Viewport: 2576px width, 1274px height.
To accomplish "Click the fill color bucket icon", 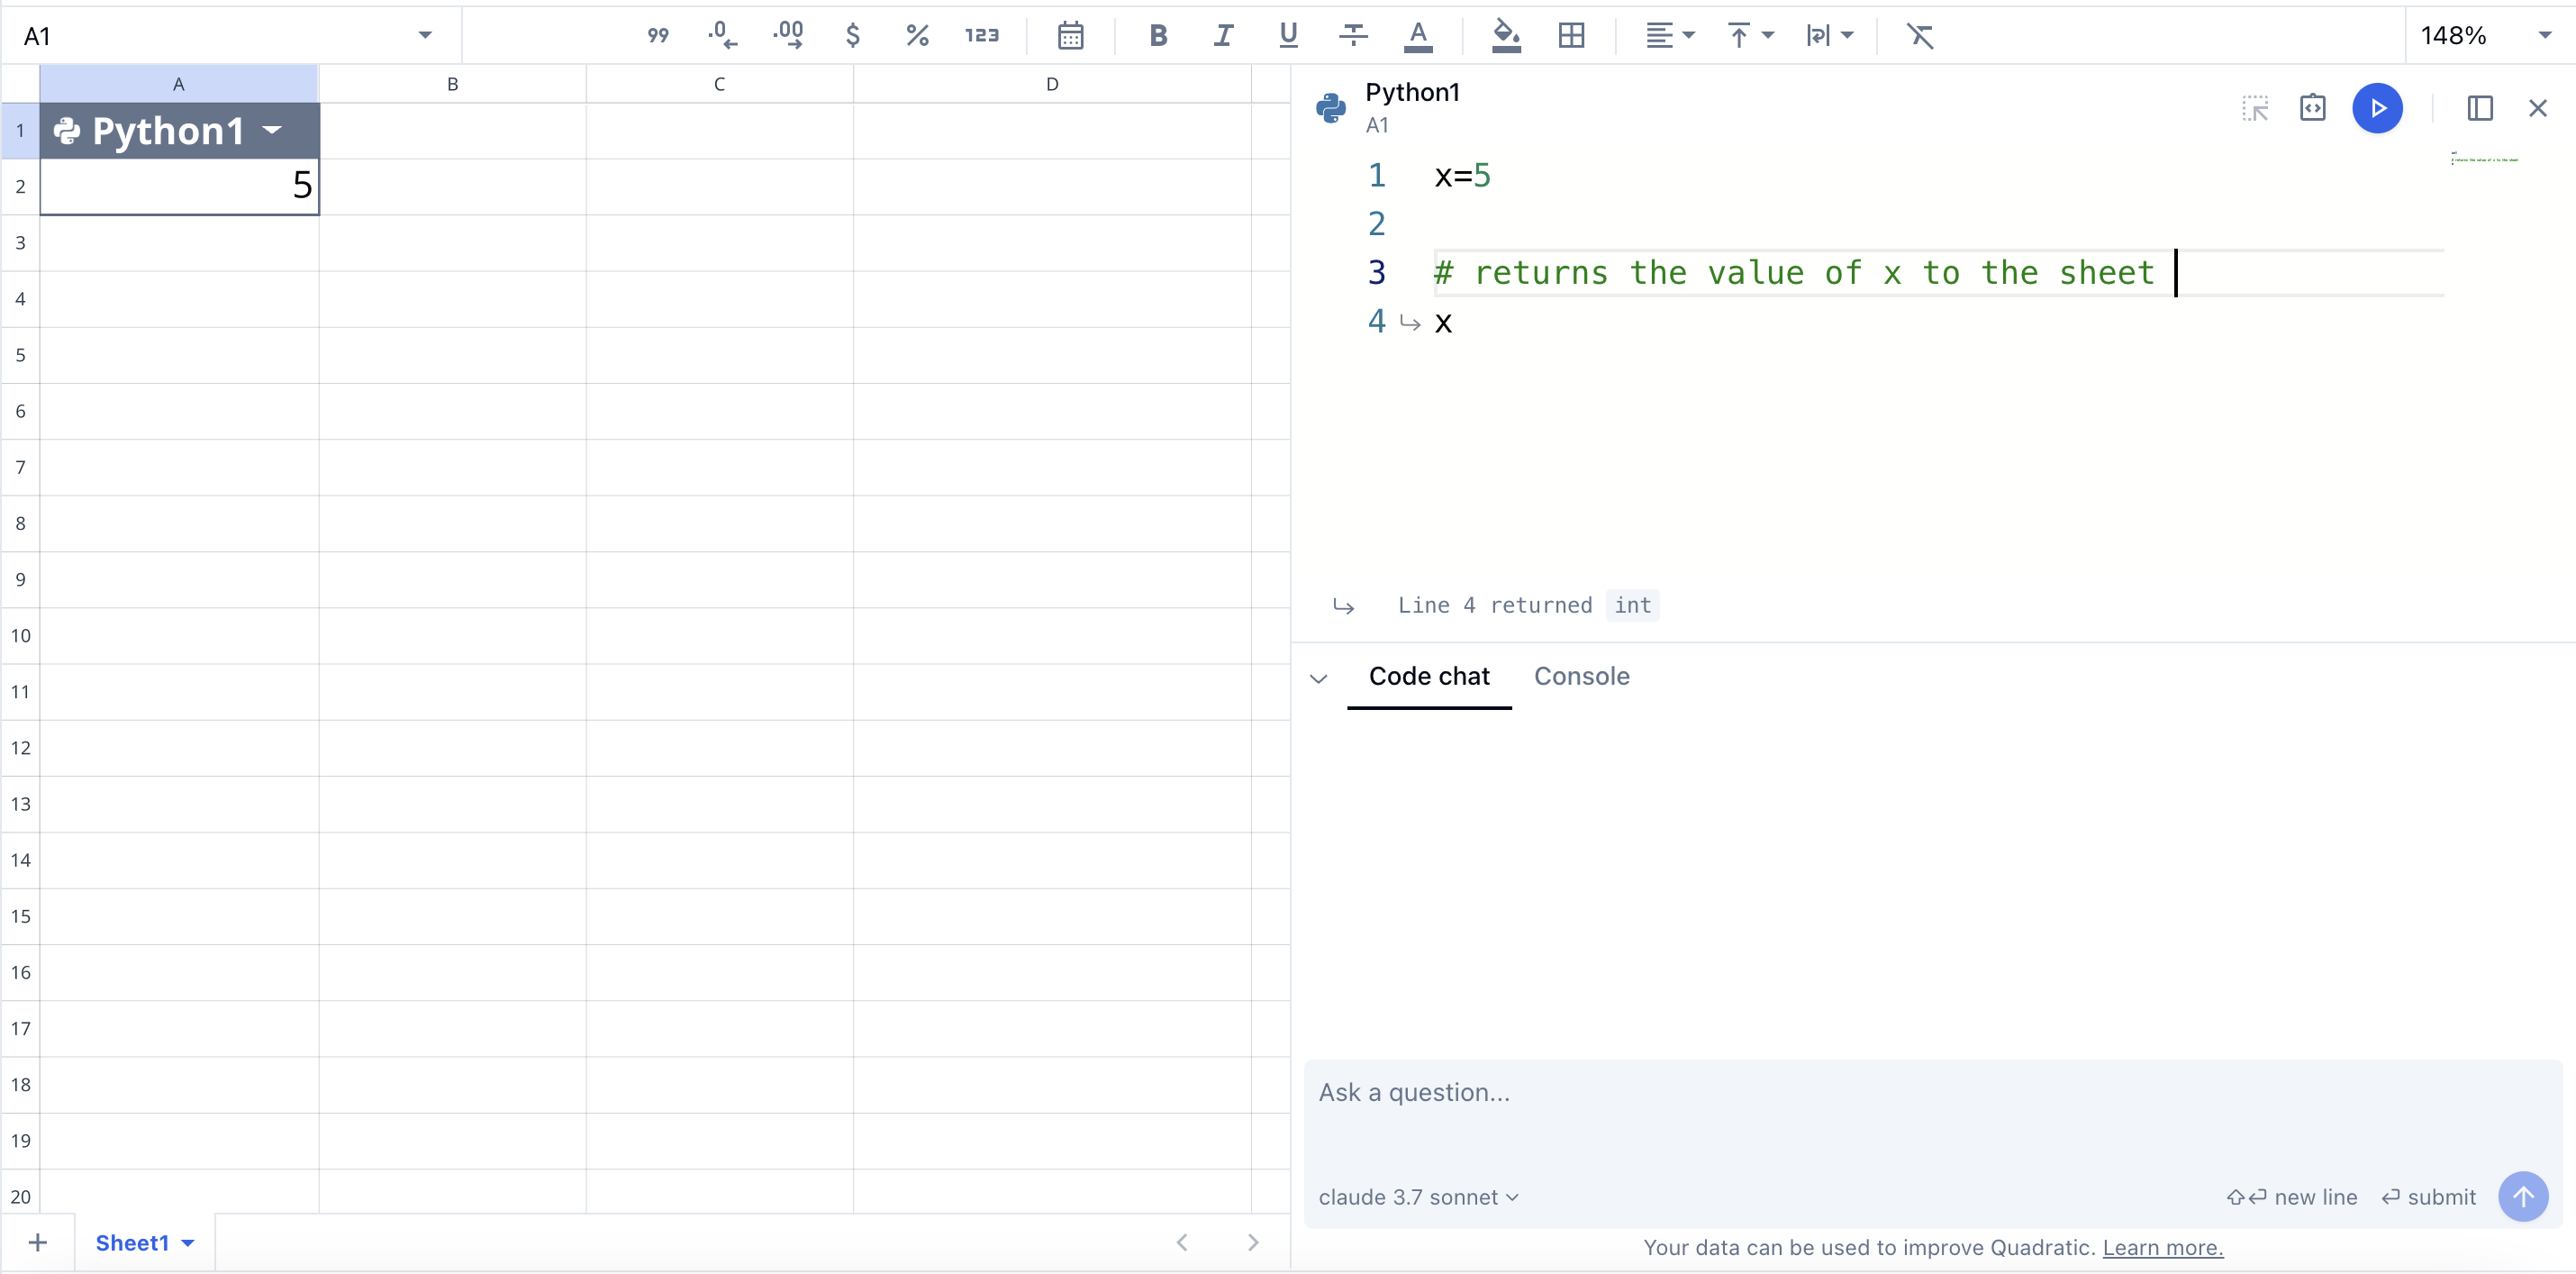I will coord(1505,36).
